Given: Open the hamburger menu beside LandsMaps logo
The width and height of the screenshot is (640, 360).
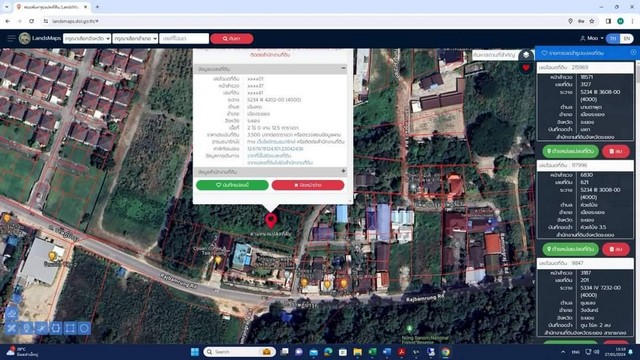Looking at the screenshot, I should click(11, 38).
